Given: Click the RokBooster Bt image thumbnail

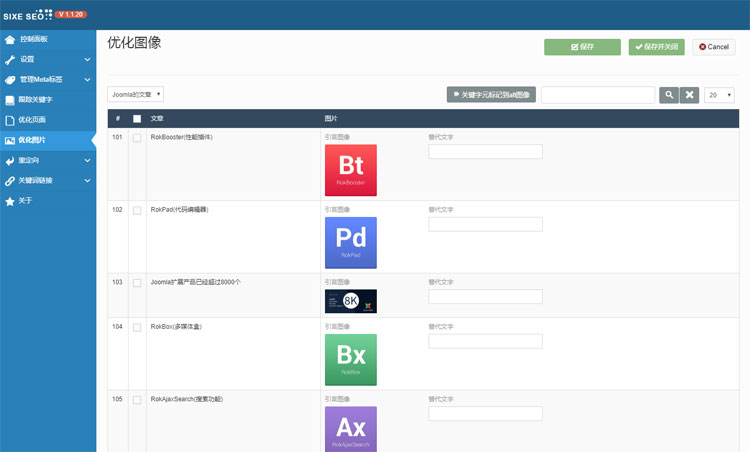Looking at the screenshot, I should (351, 170).
